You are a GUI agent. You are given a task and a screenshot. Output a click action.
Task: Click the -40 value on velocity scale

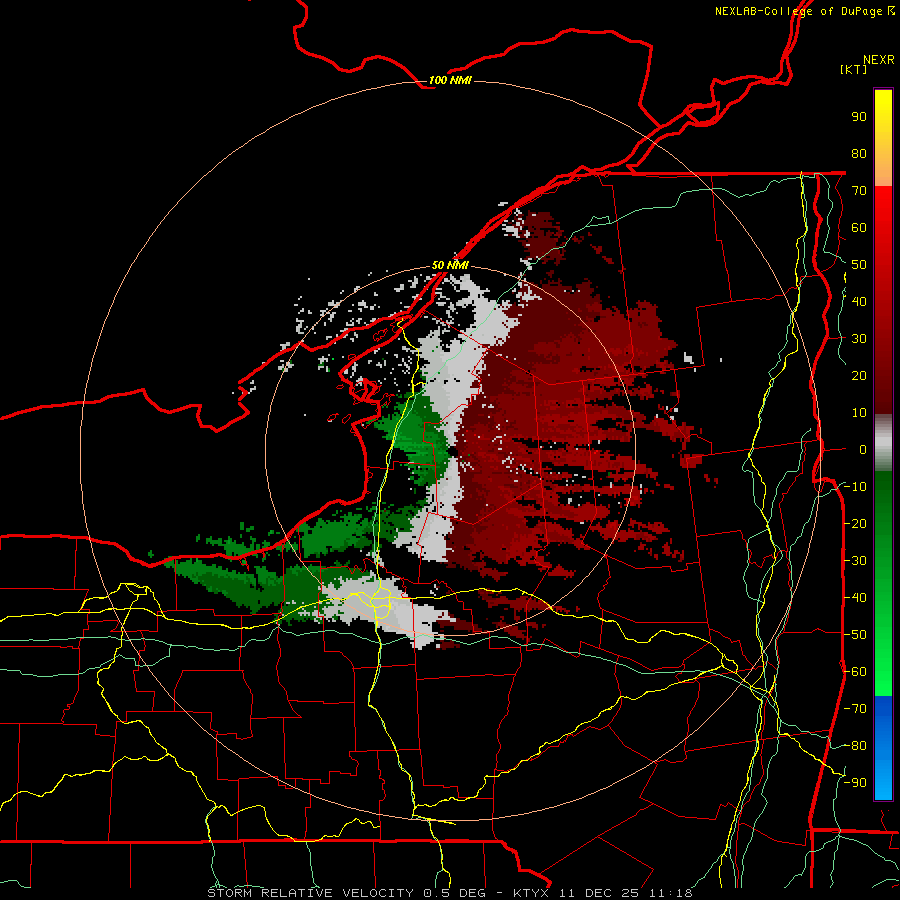[855, 598]
